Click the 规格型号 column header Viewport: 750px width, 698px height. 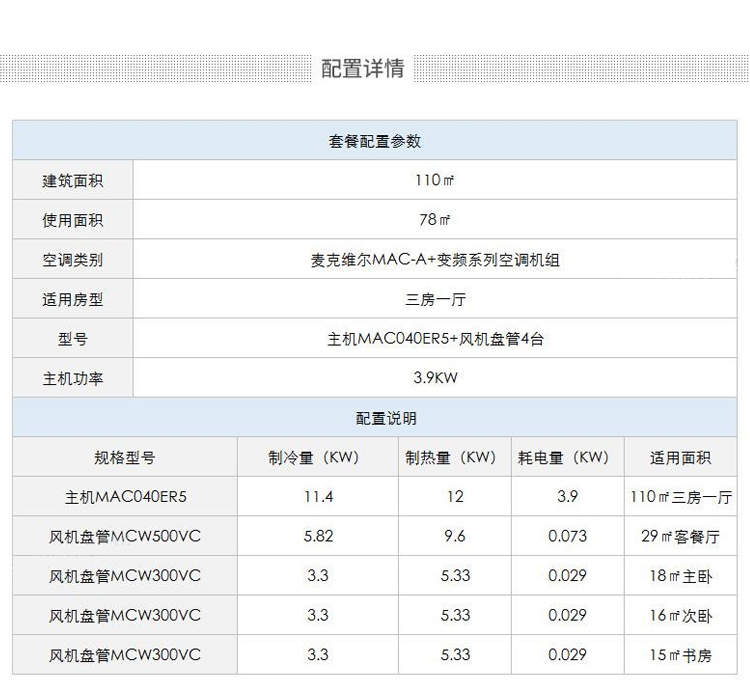pos(125,458)
